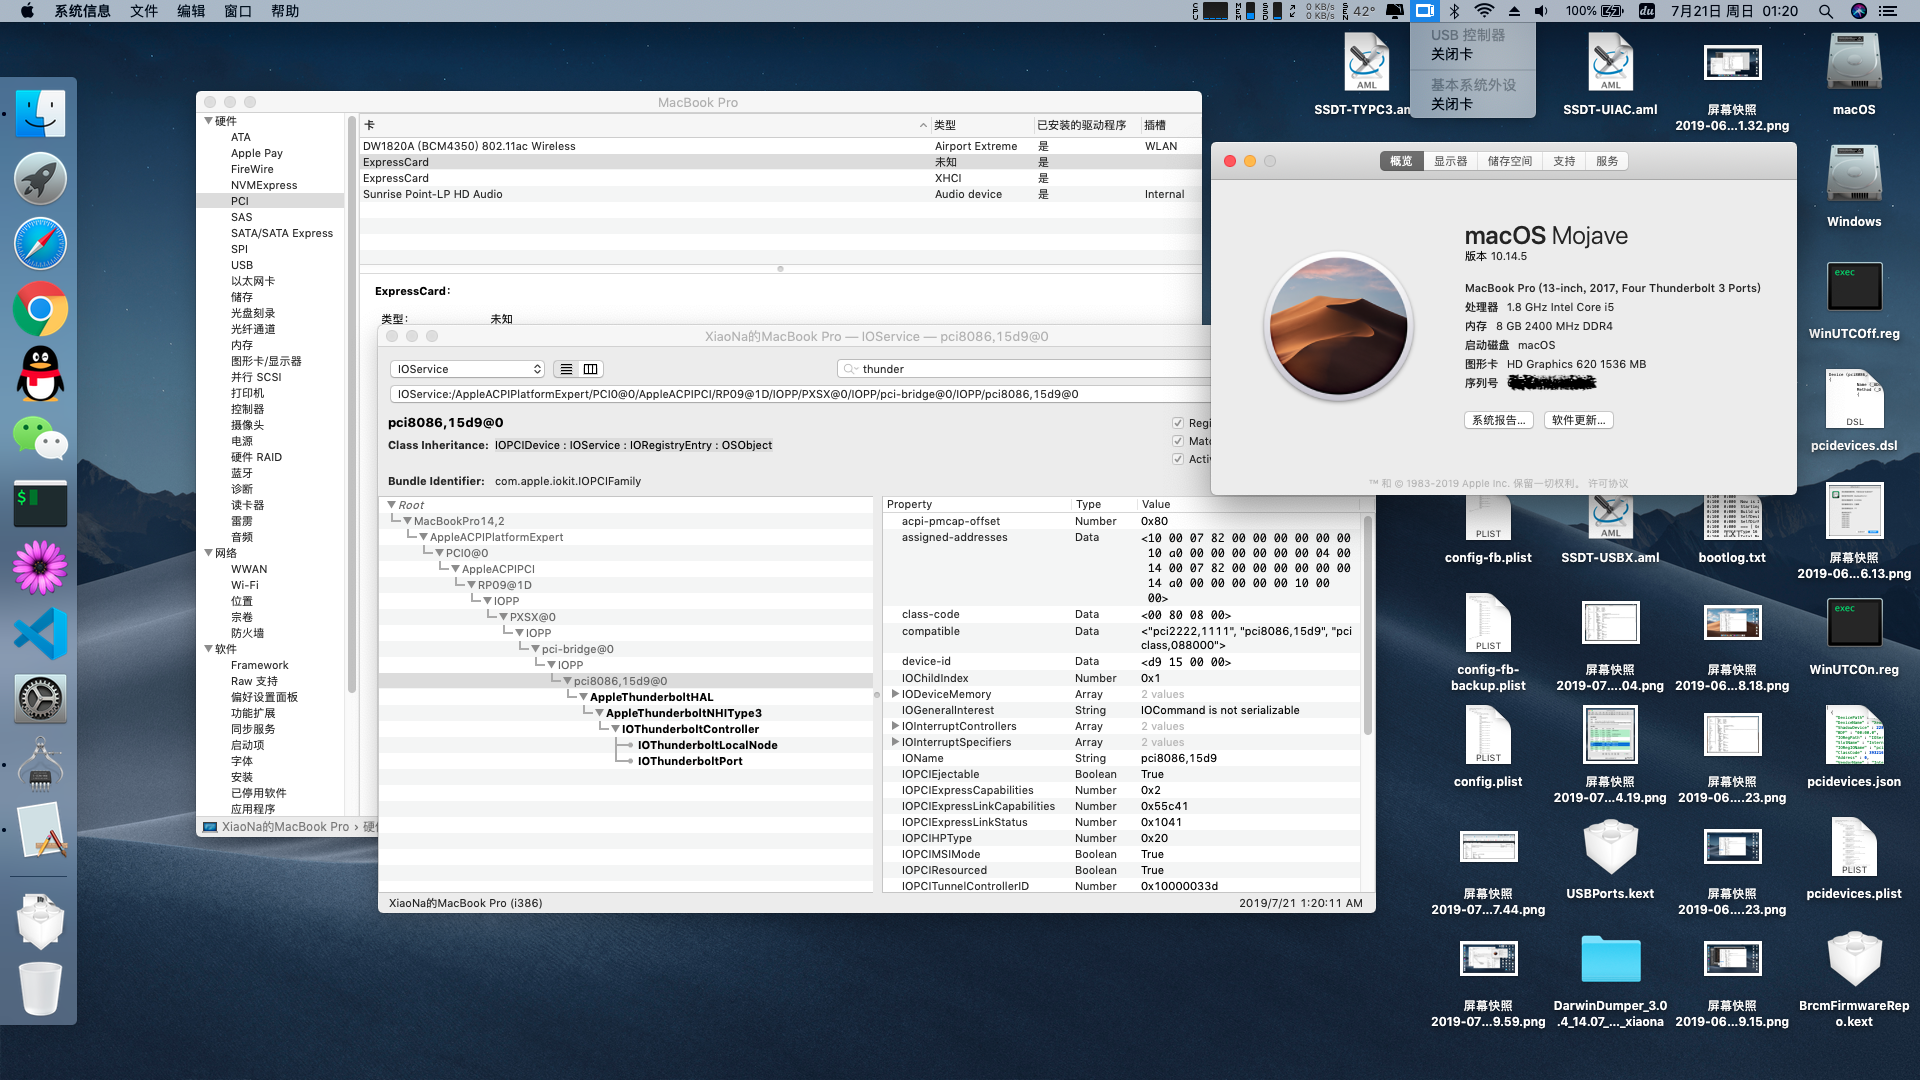Collapse IOThunderboltController node triangle

[x=616, y=729]
